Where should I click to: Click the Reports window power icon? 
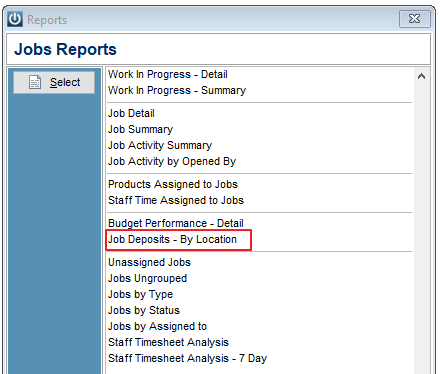click(x=15, y=19)
